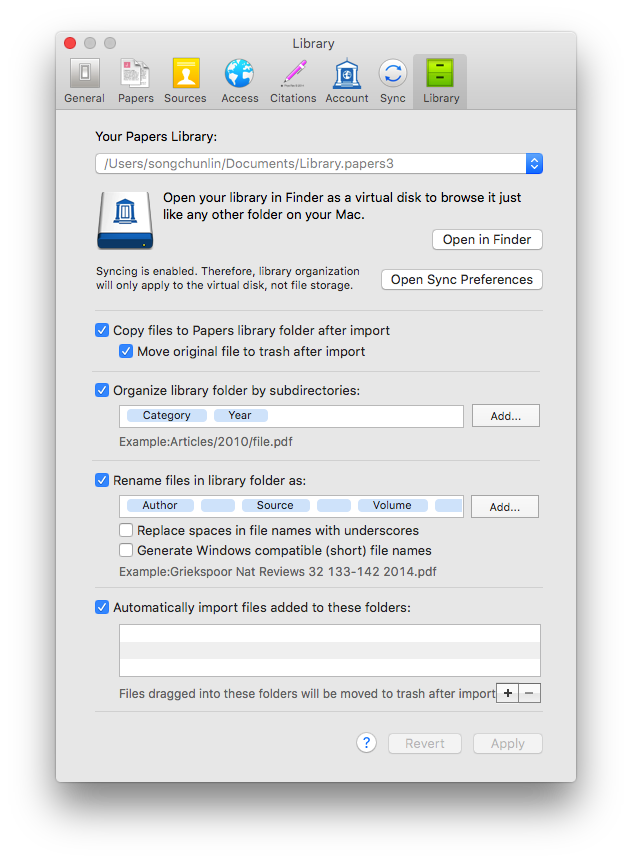Expand the Papers Library path dropdown

534,163
